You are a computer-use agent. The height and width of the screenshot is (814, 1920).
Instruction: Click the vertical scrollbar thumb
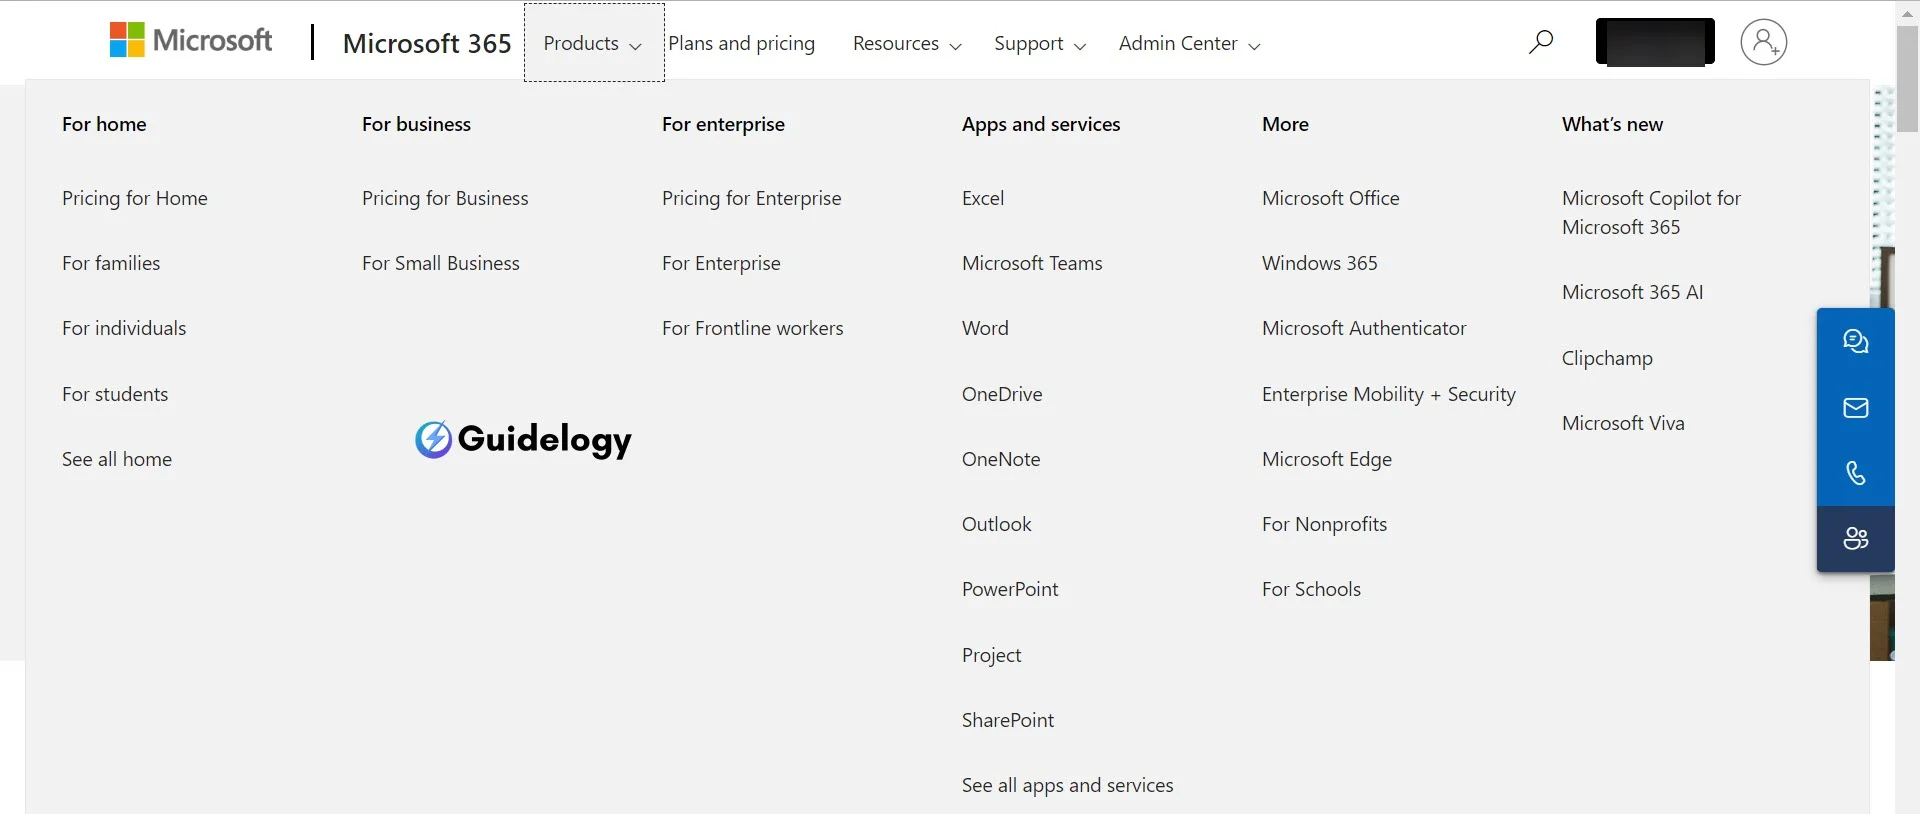(1907, 78)
